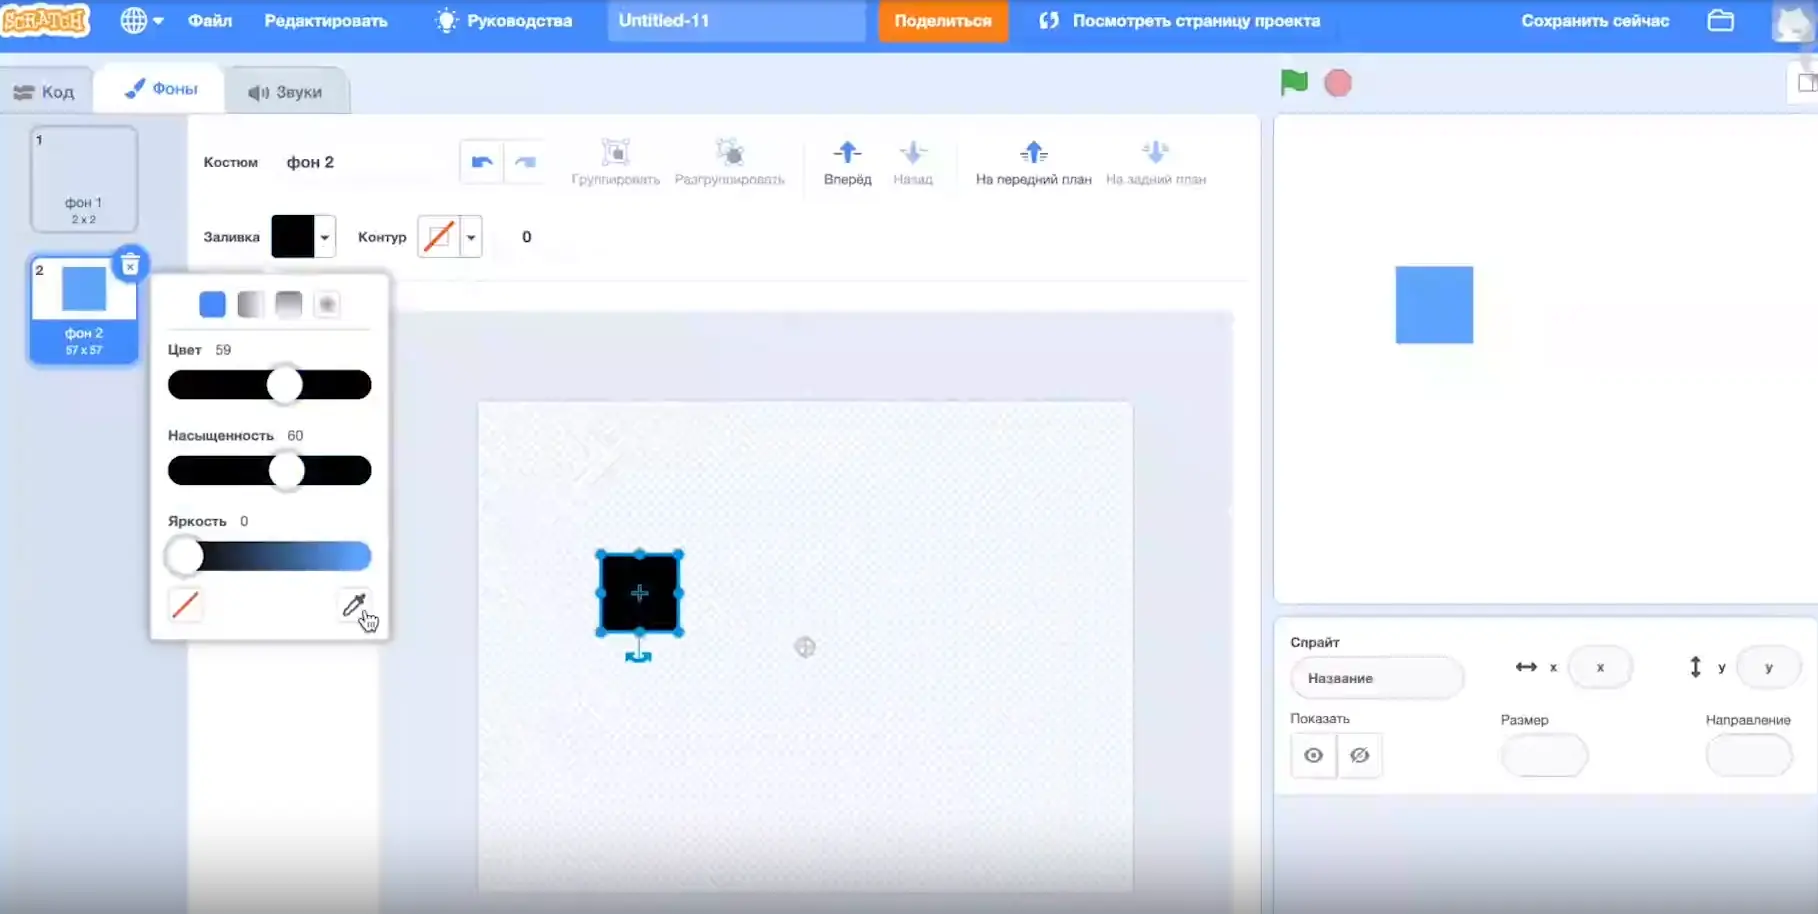Click the Яркость slider handle
The width and height of the screenshot is (1818, 914).
tap(184, 556)
